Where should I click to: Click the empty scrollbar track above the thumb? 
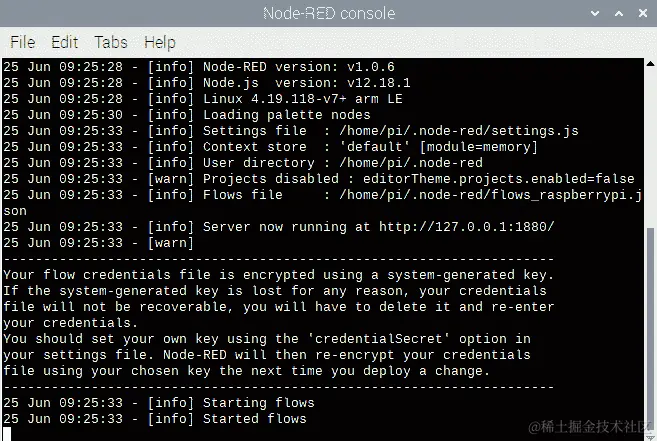click(650, 148)
